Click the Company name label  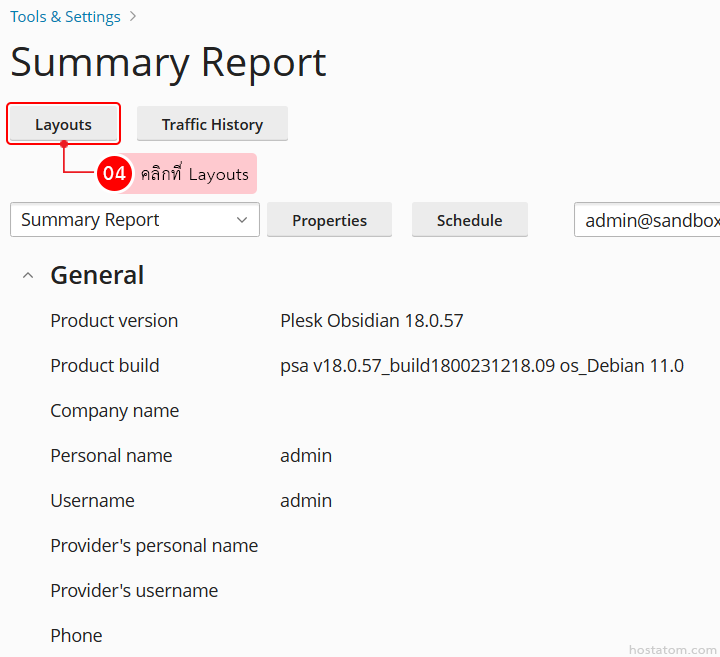(114, 411)
